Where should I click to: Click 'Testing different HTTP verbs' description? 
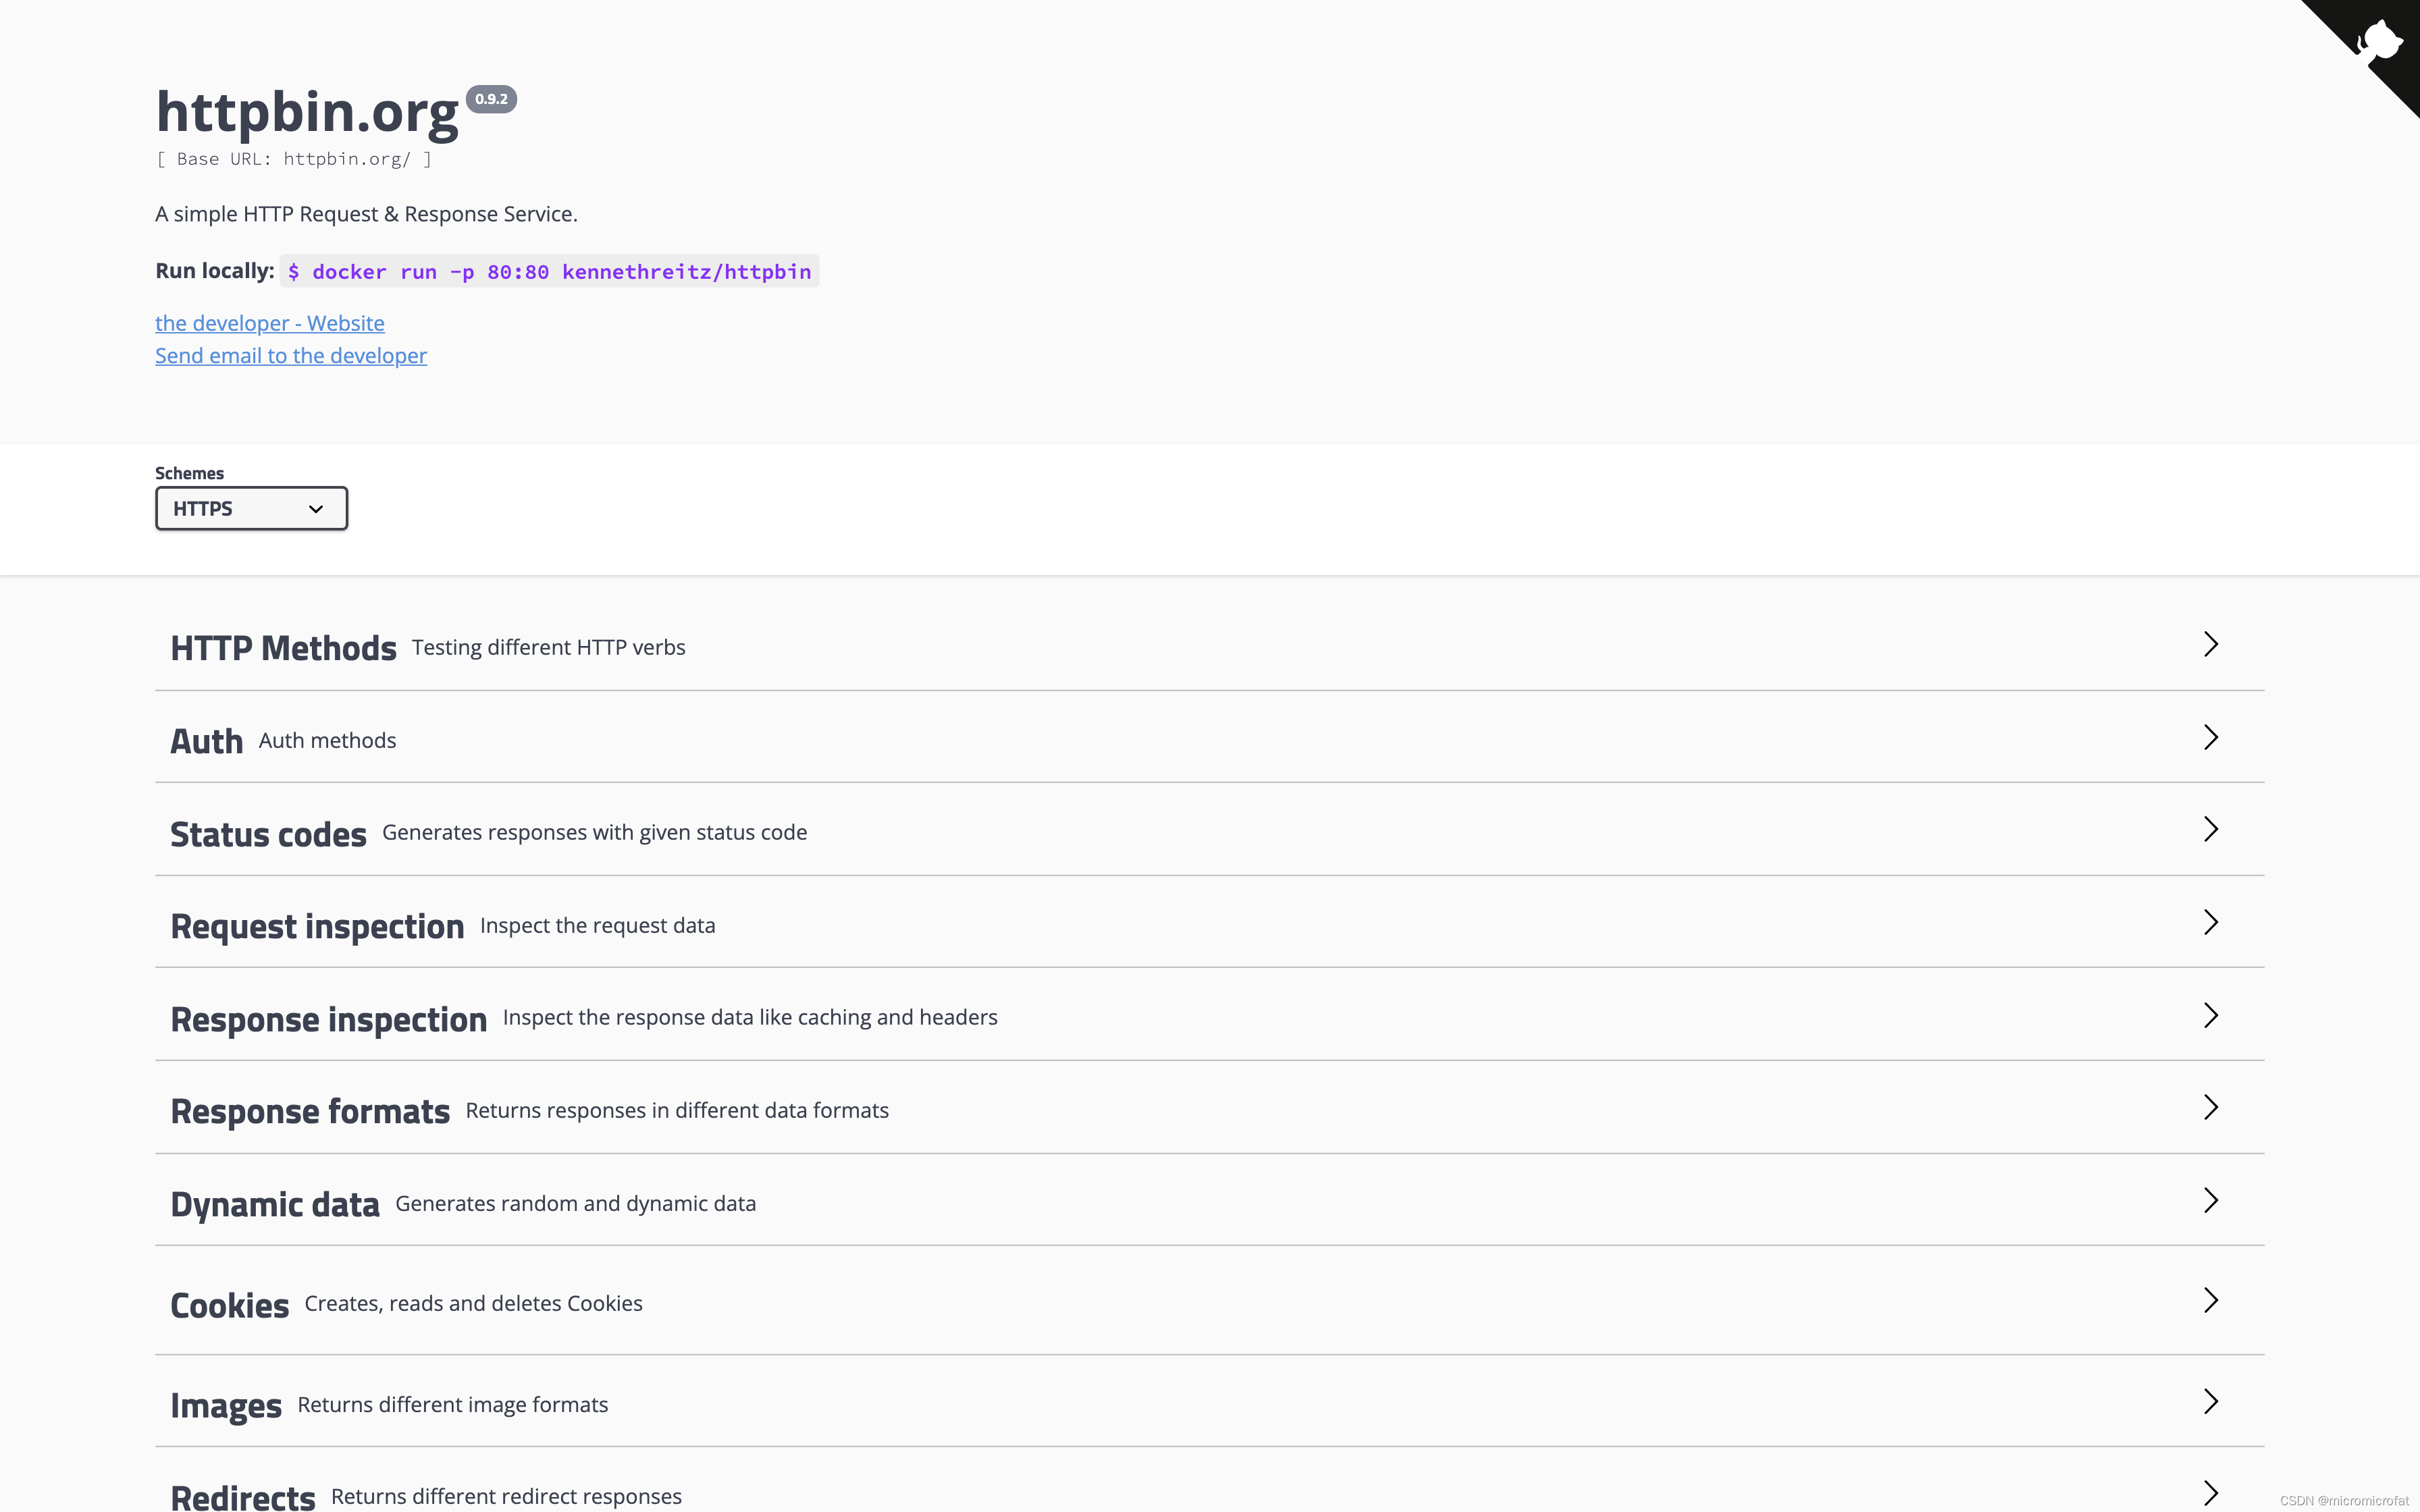[548, 647]
